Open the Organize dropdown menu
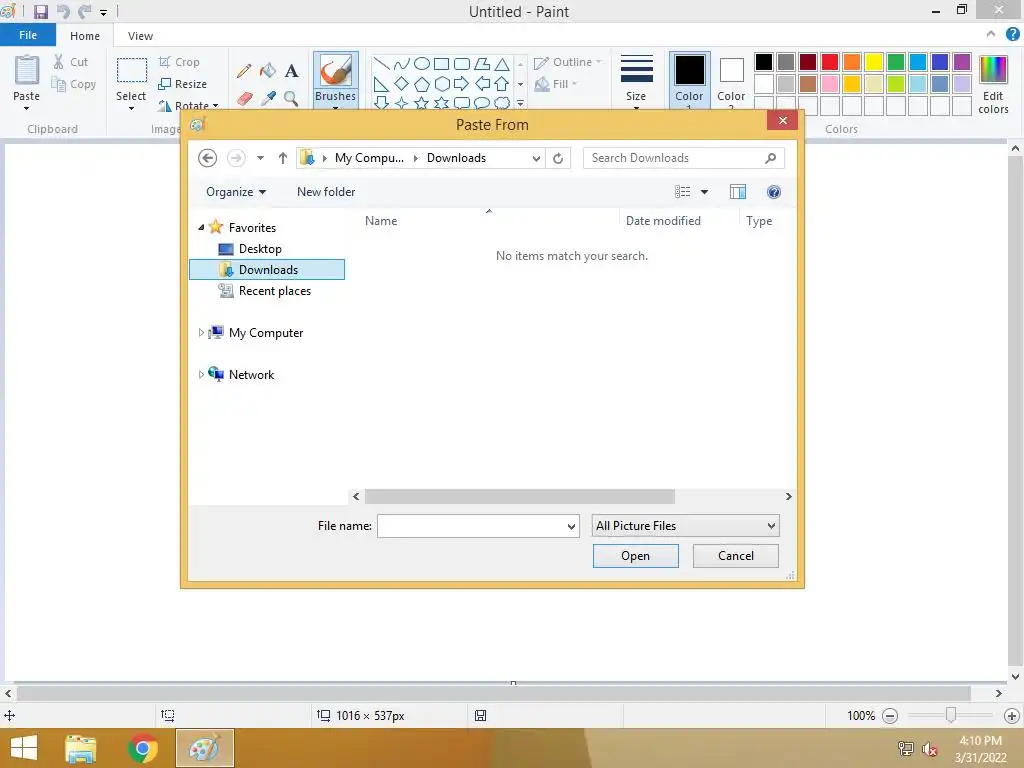Image resolution: width=1024 pixels, height=768 pixels. click(x=236, y=192)
